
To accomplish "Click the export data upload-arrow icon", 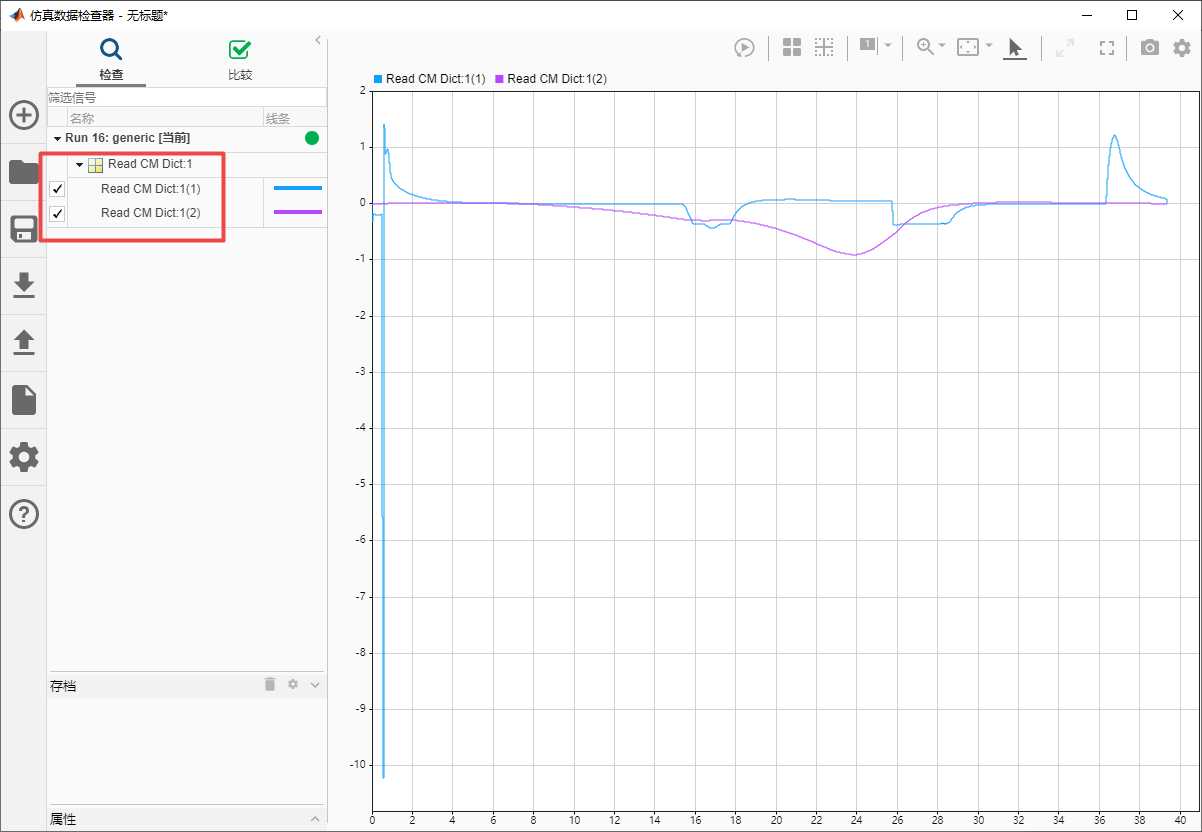I will click(24, 343).
